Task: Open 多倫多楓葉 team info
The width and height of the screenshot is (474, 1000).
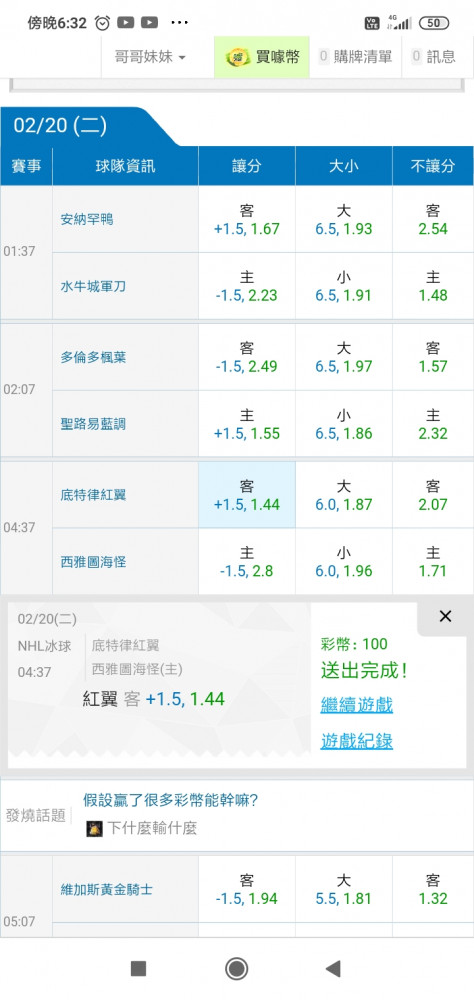Action: pyautogui.click(x=93, y=357)
